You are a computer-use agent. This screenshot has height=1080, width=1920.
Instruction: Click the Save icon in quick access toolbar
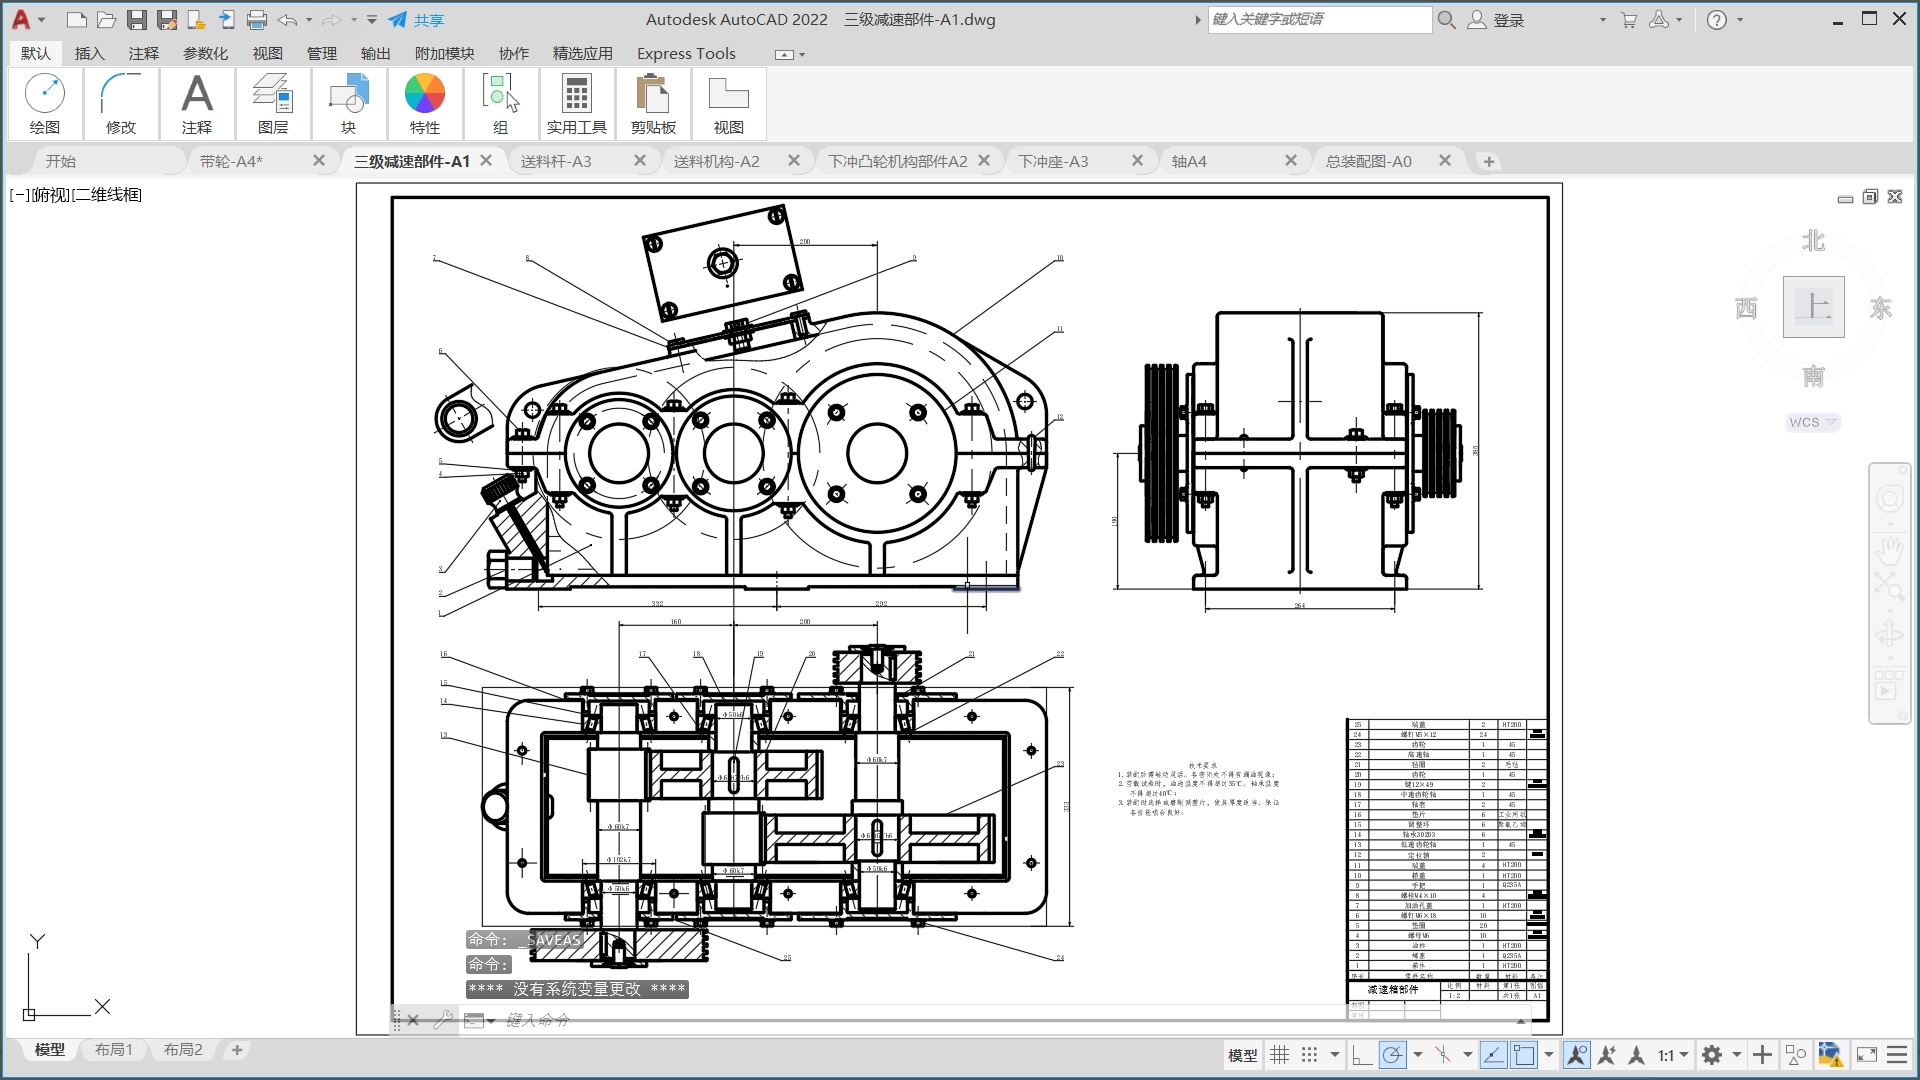137,19
